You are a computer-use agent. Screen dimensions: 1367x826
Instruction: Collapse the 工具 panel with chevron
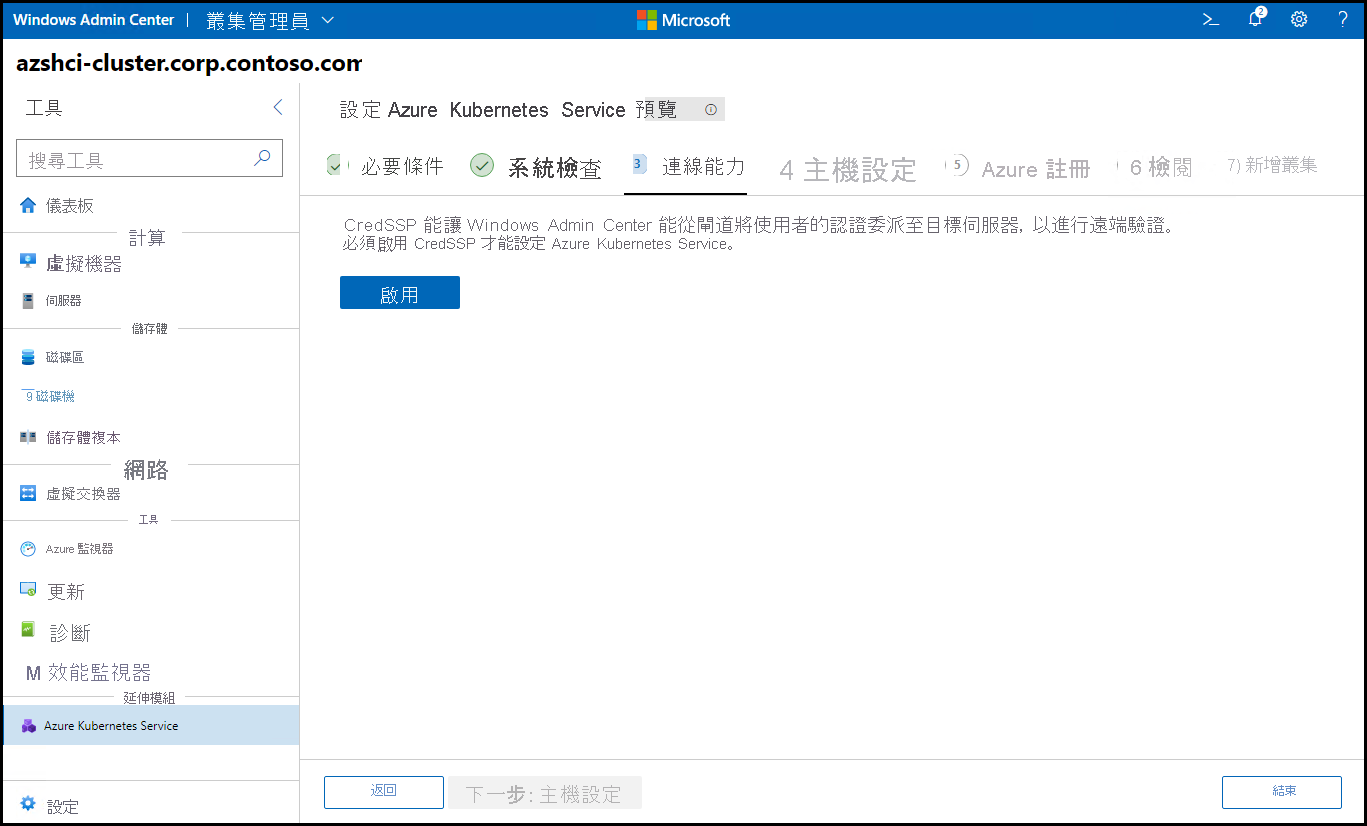(x=278, y=107)
